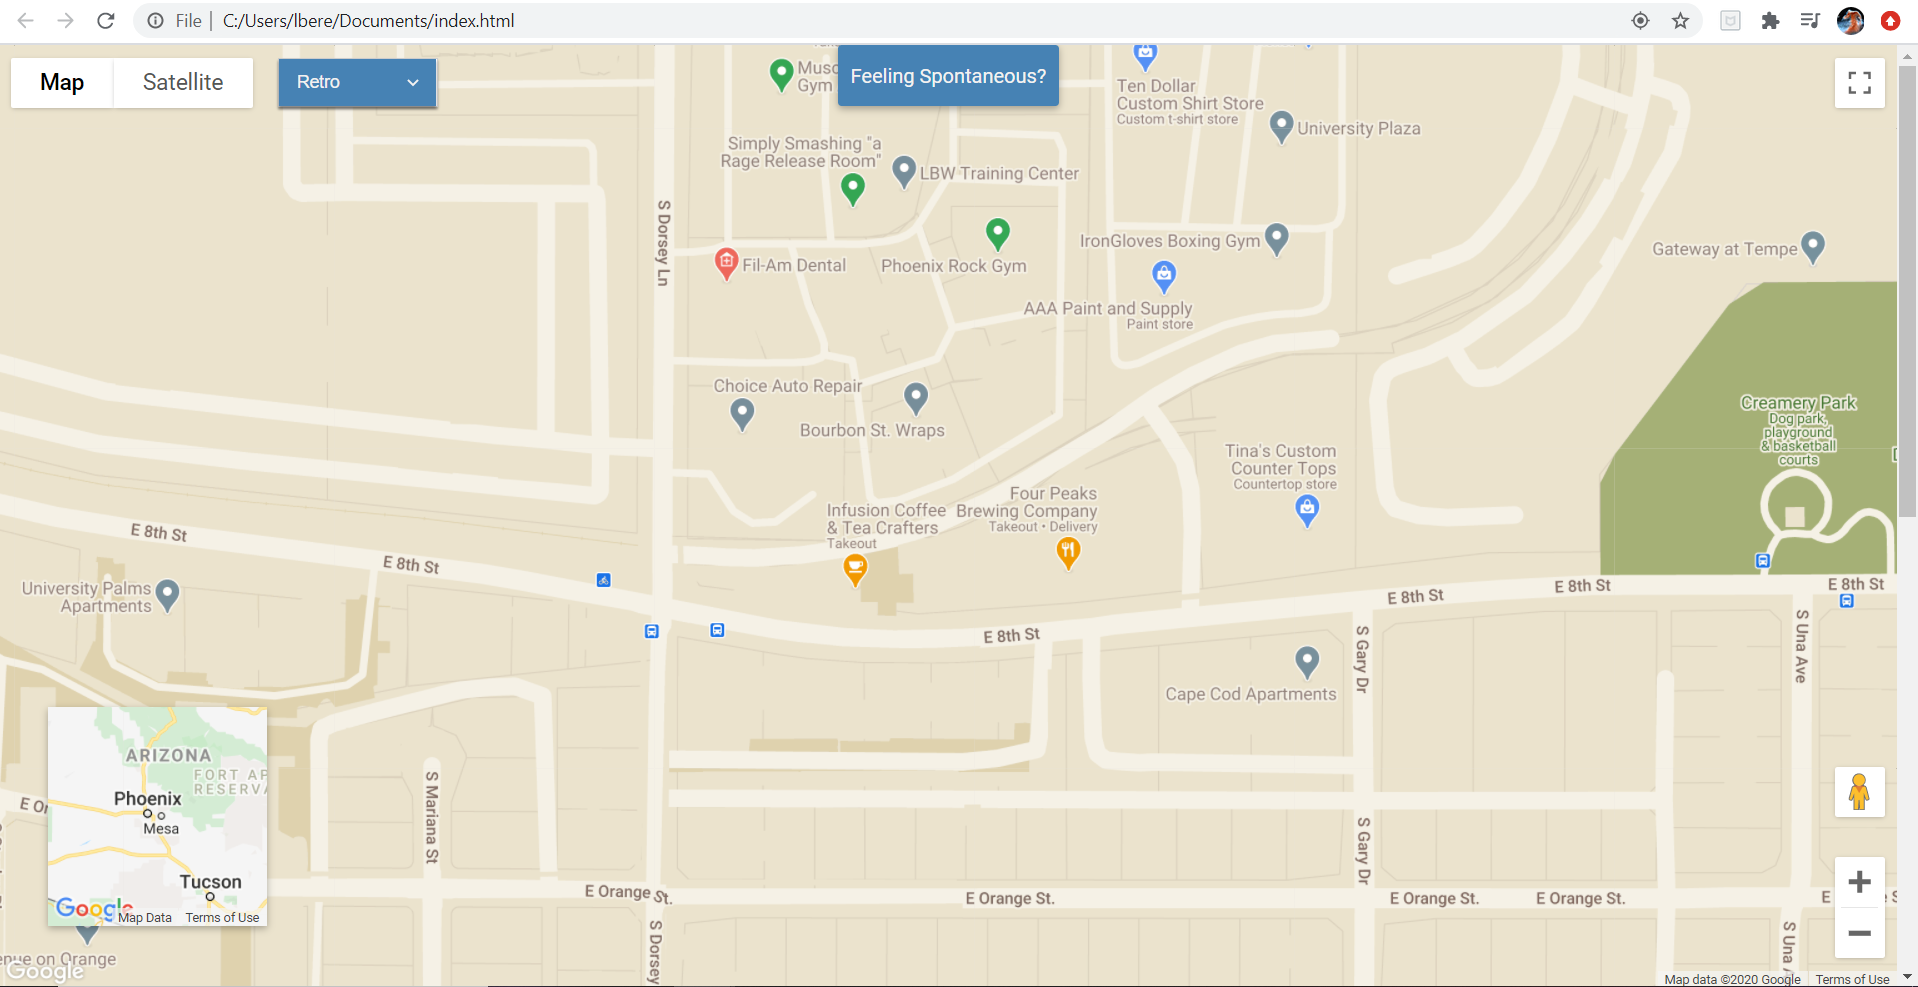Click the browser forward arrow
Viewport: 1918px width, 987px height.
66,21
